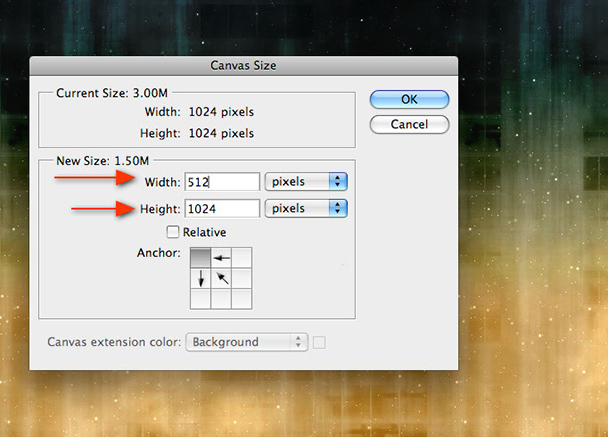
Task: Click the 'New Size: 1.50M' label
Action: pyautogui.click(x=103, y=161)
